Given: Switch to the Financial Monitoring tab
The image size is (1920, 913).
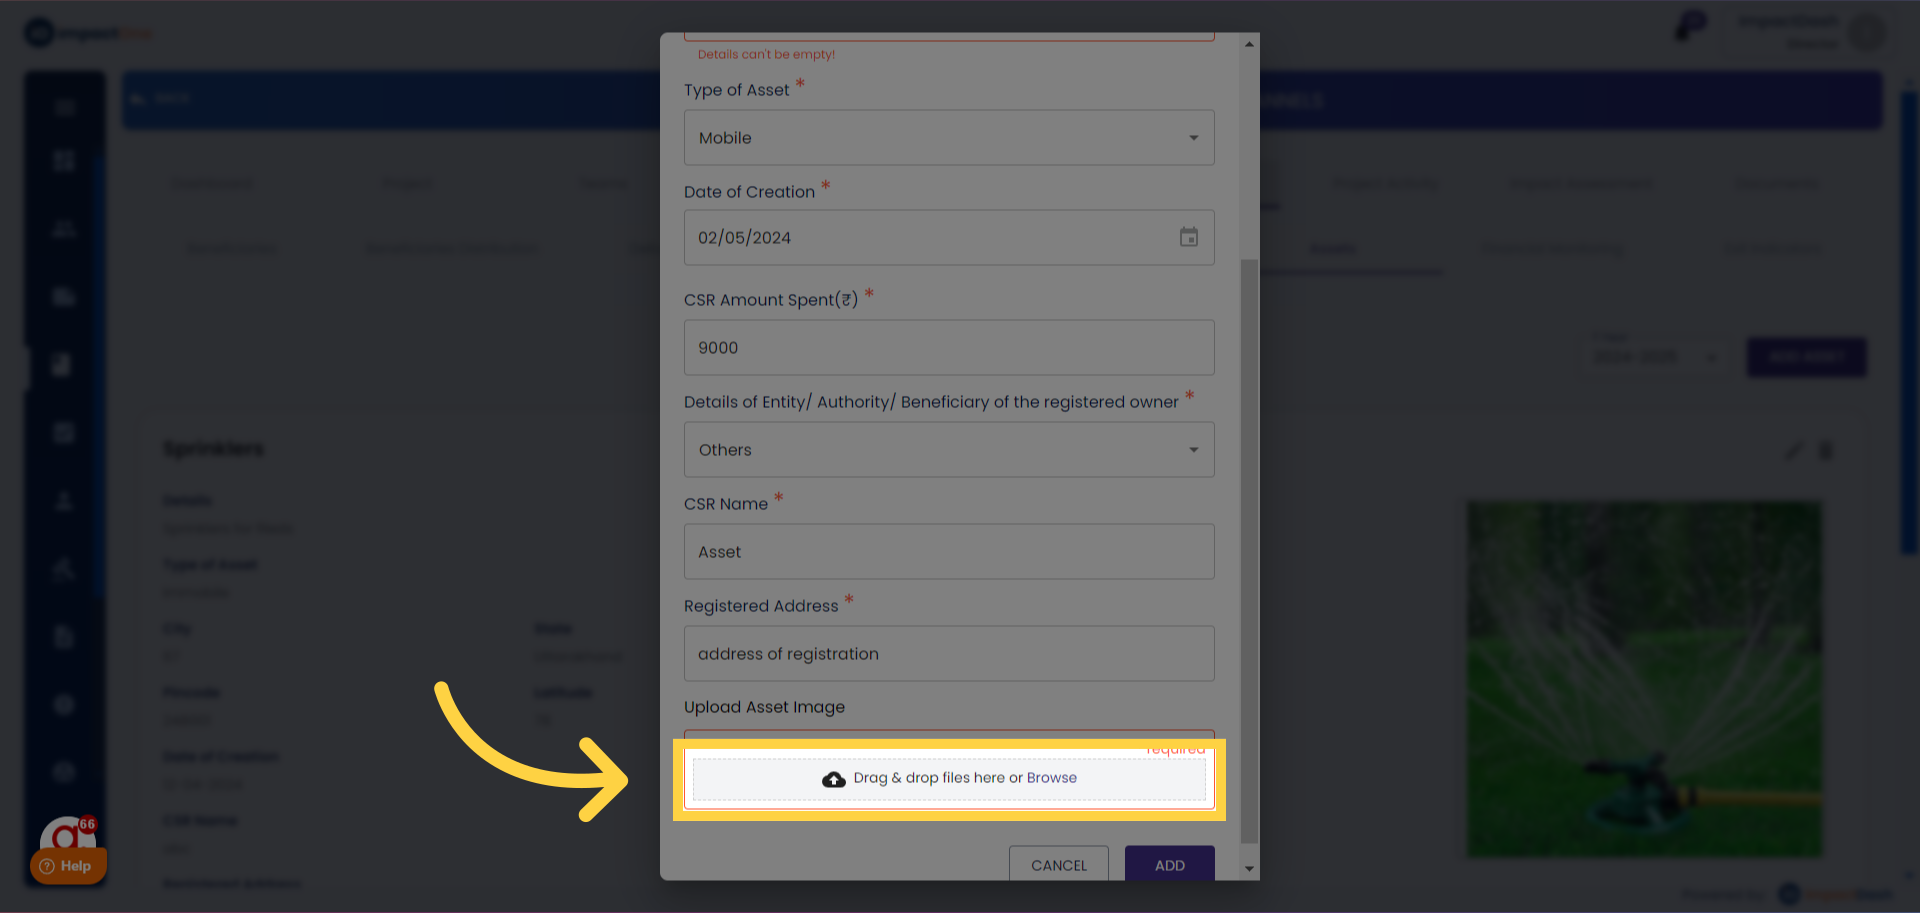Looking at the screenshot, I should pyautogui.click(x=1552, y=248).
